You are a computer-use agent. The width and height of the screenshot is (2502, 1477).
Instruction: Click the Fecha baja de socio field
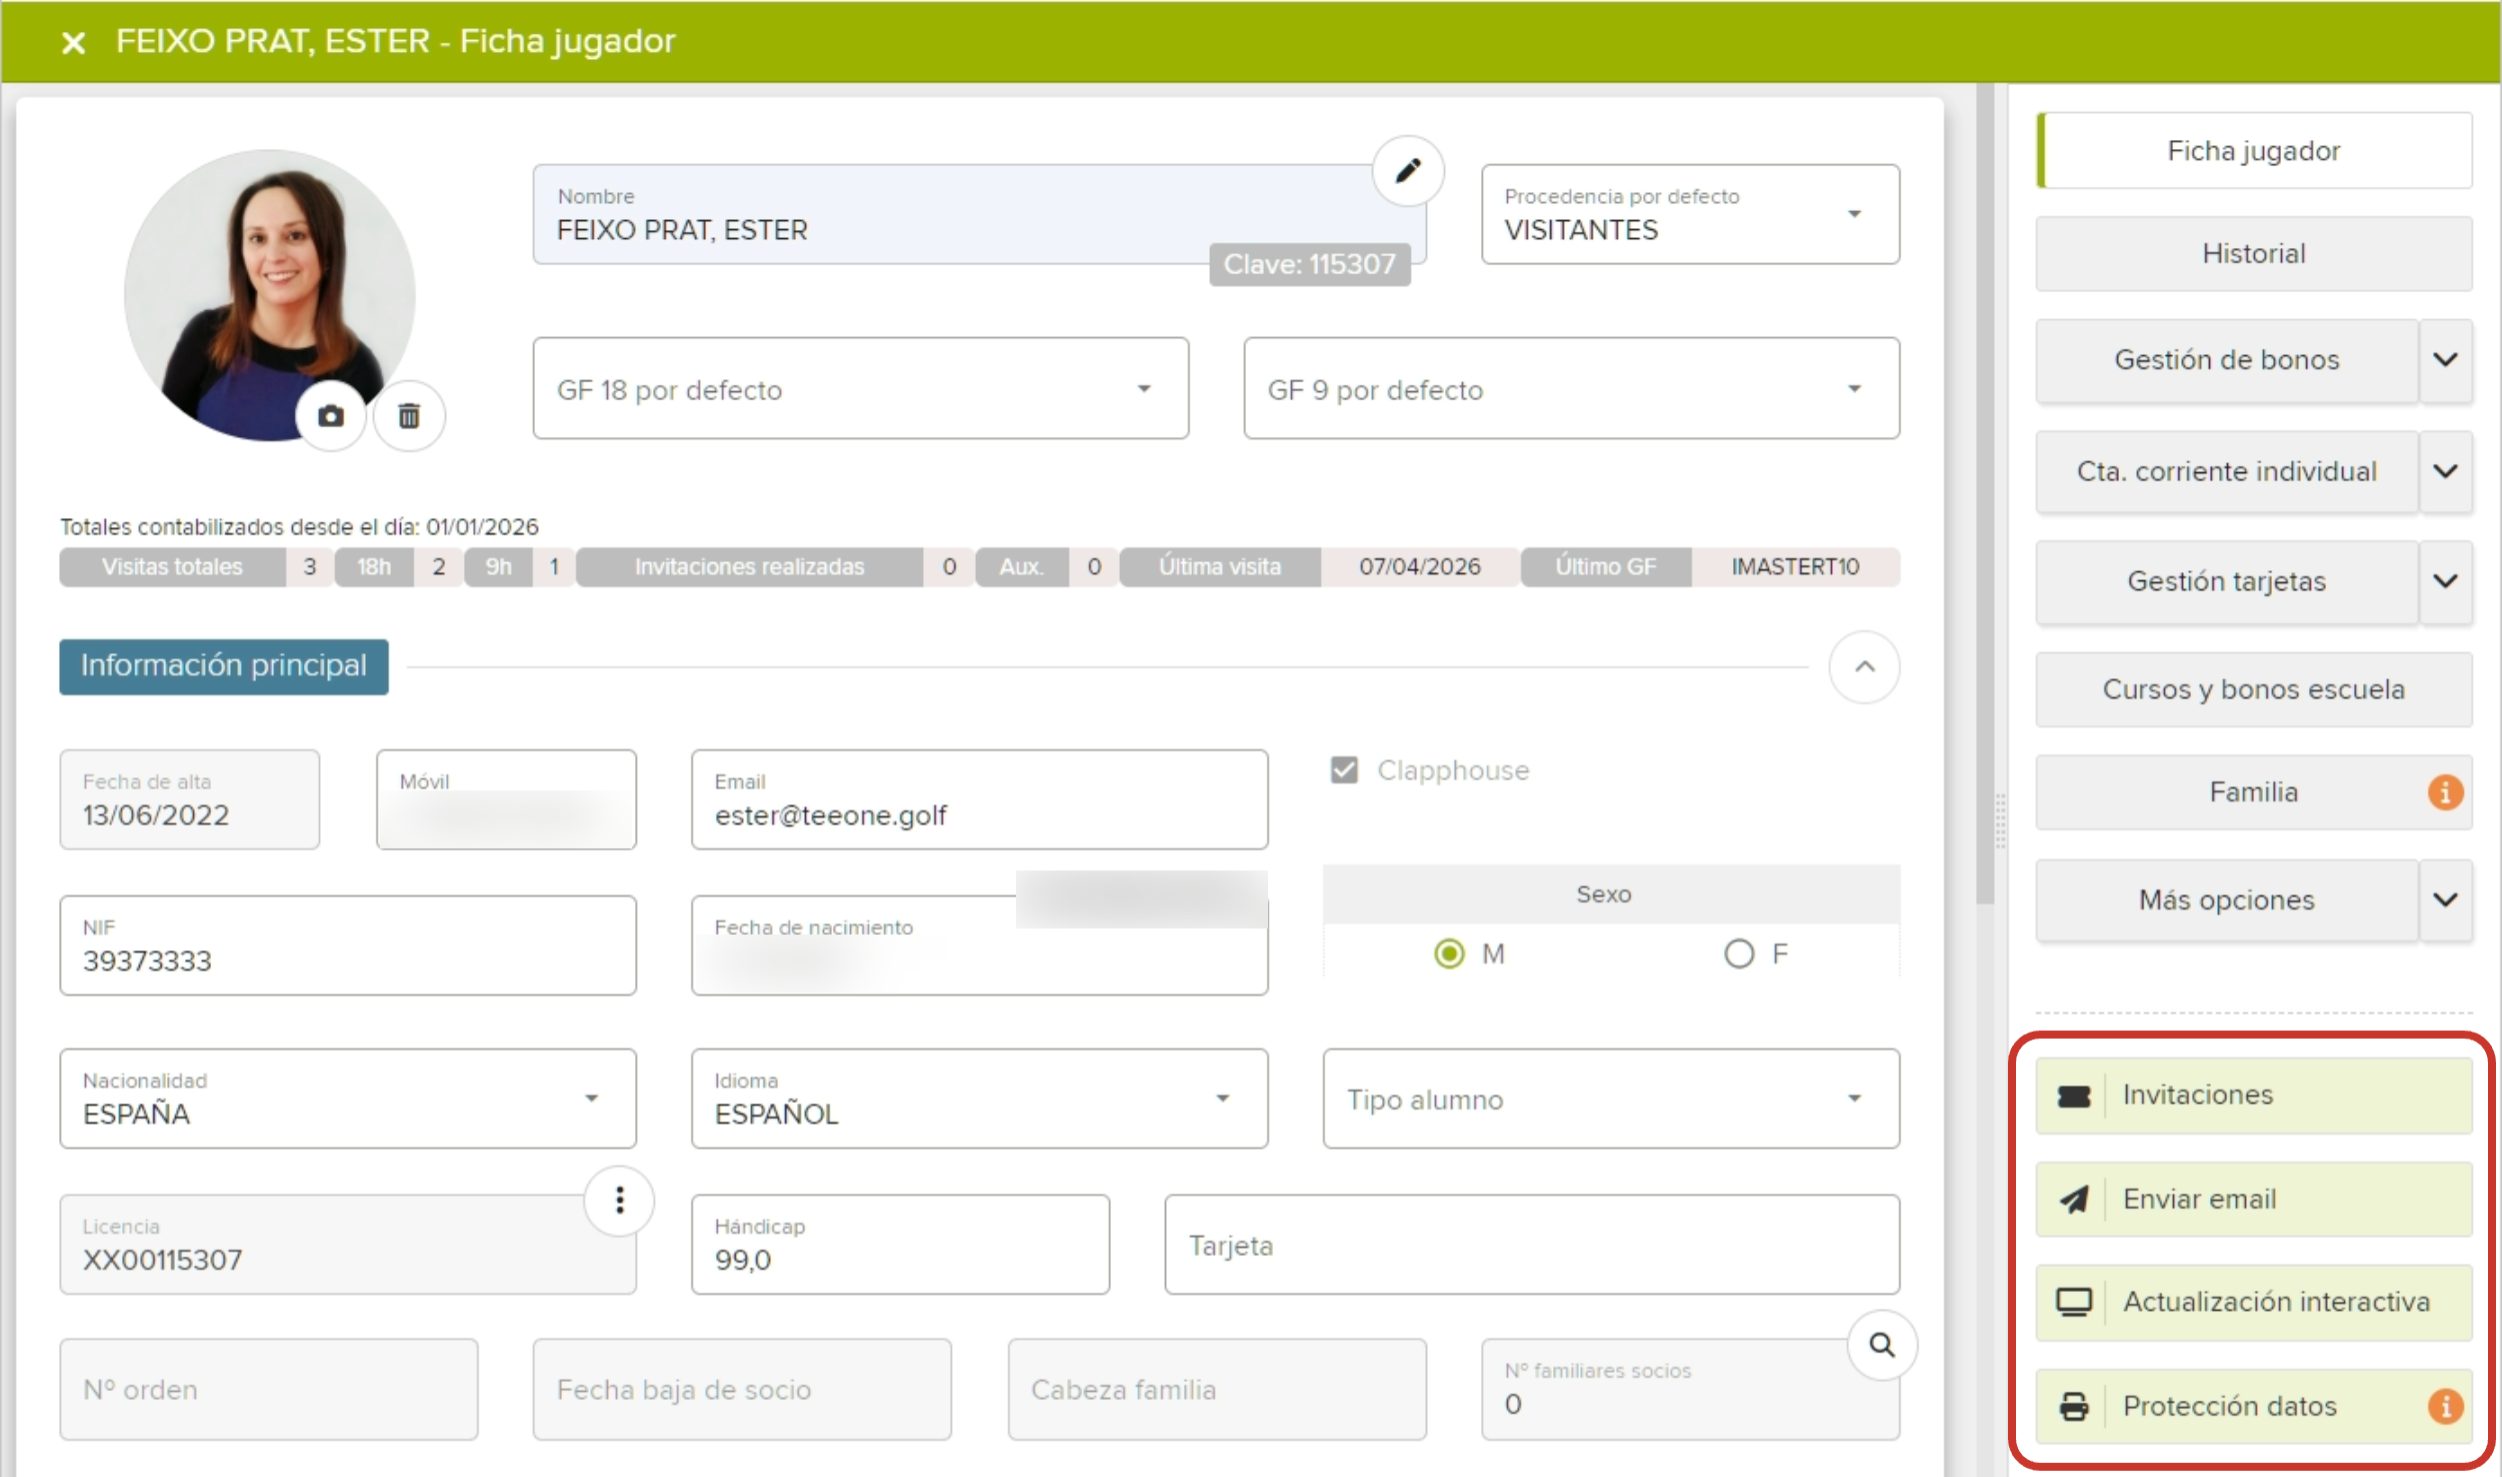point(742,1390)
